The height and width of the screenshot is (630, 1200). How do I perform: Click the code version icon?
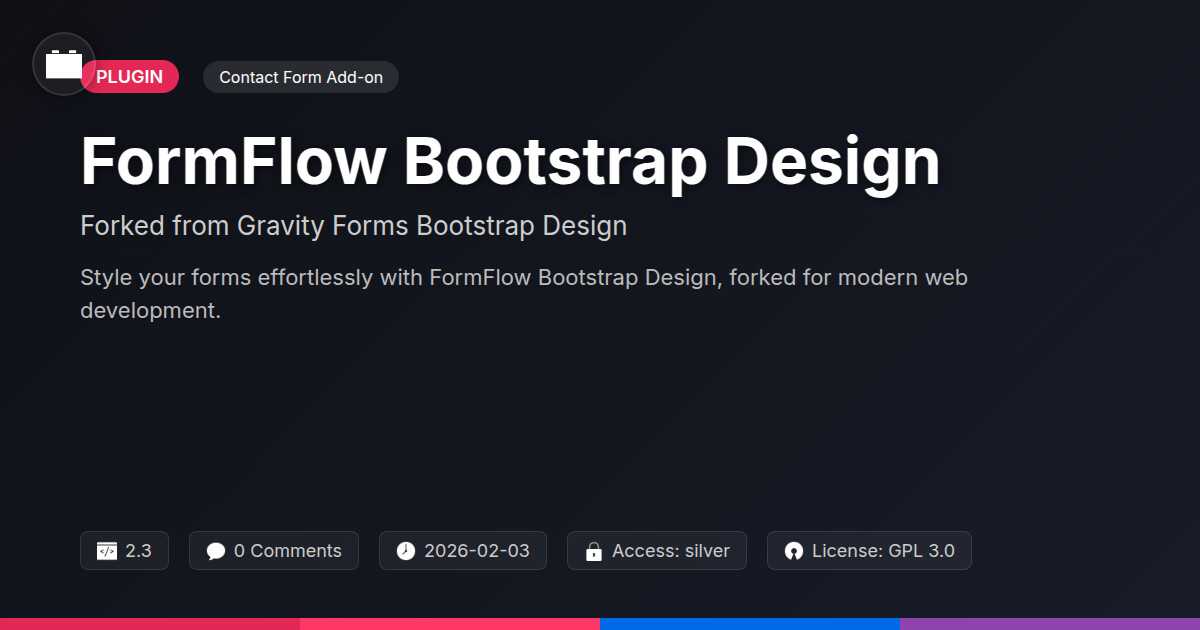(x=107, y=551)
